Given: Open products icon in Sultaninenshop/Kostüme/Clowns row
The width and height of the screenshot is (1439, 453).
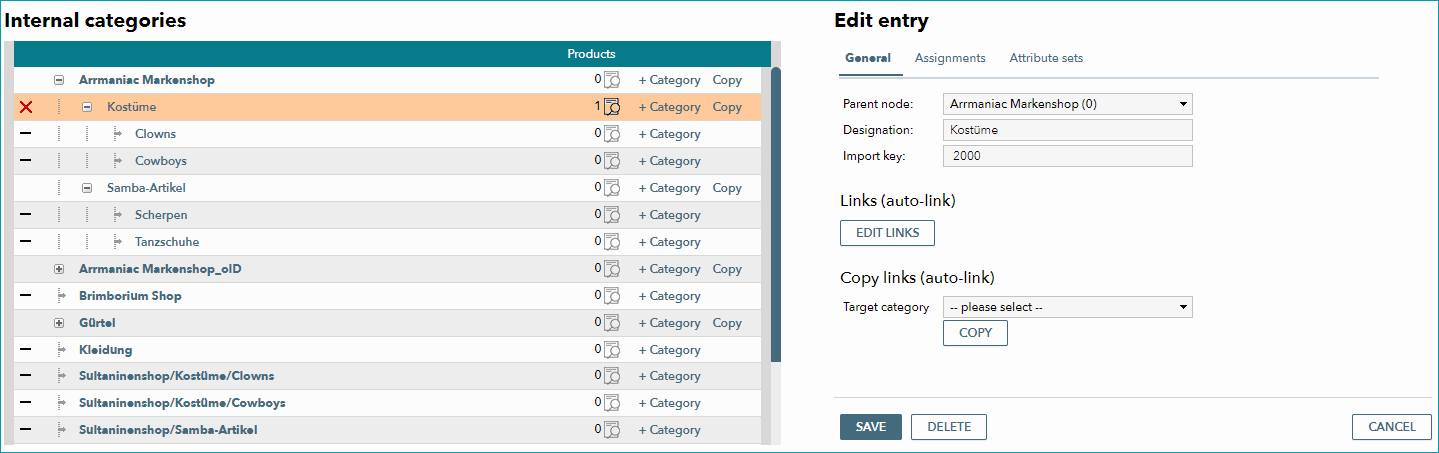Looking at the screenshot, I should 612,376.
